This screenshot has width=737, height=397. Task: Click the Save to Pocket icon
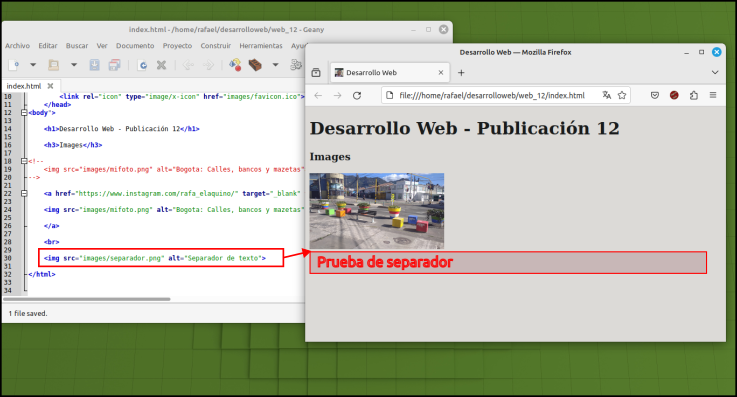coord(655,95)
